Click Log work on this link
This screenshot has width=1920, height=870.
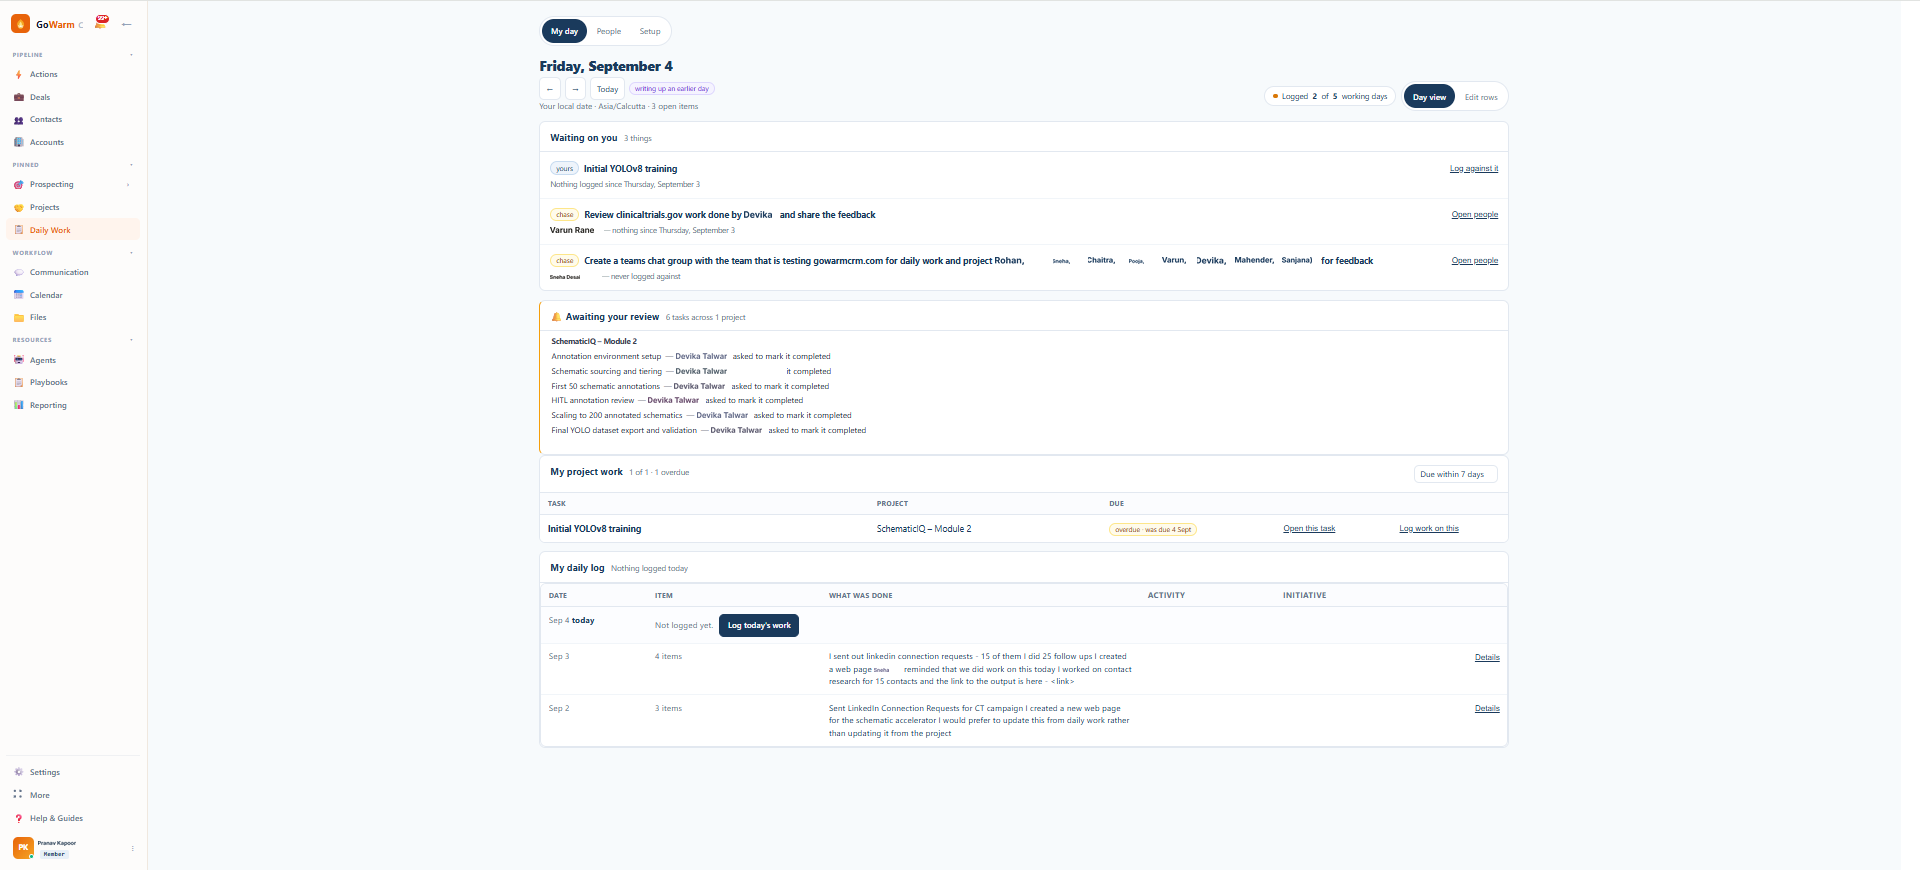[1429, 529]
